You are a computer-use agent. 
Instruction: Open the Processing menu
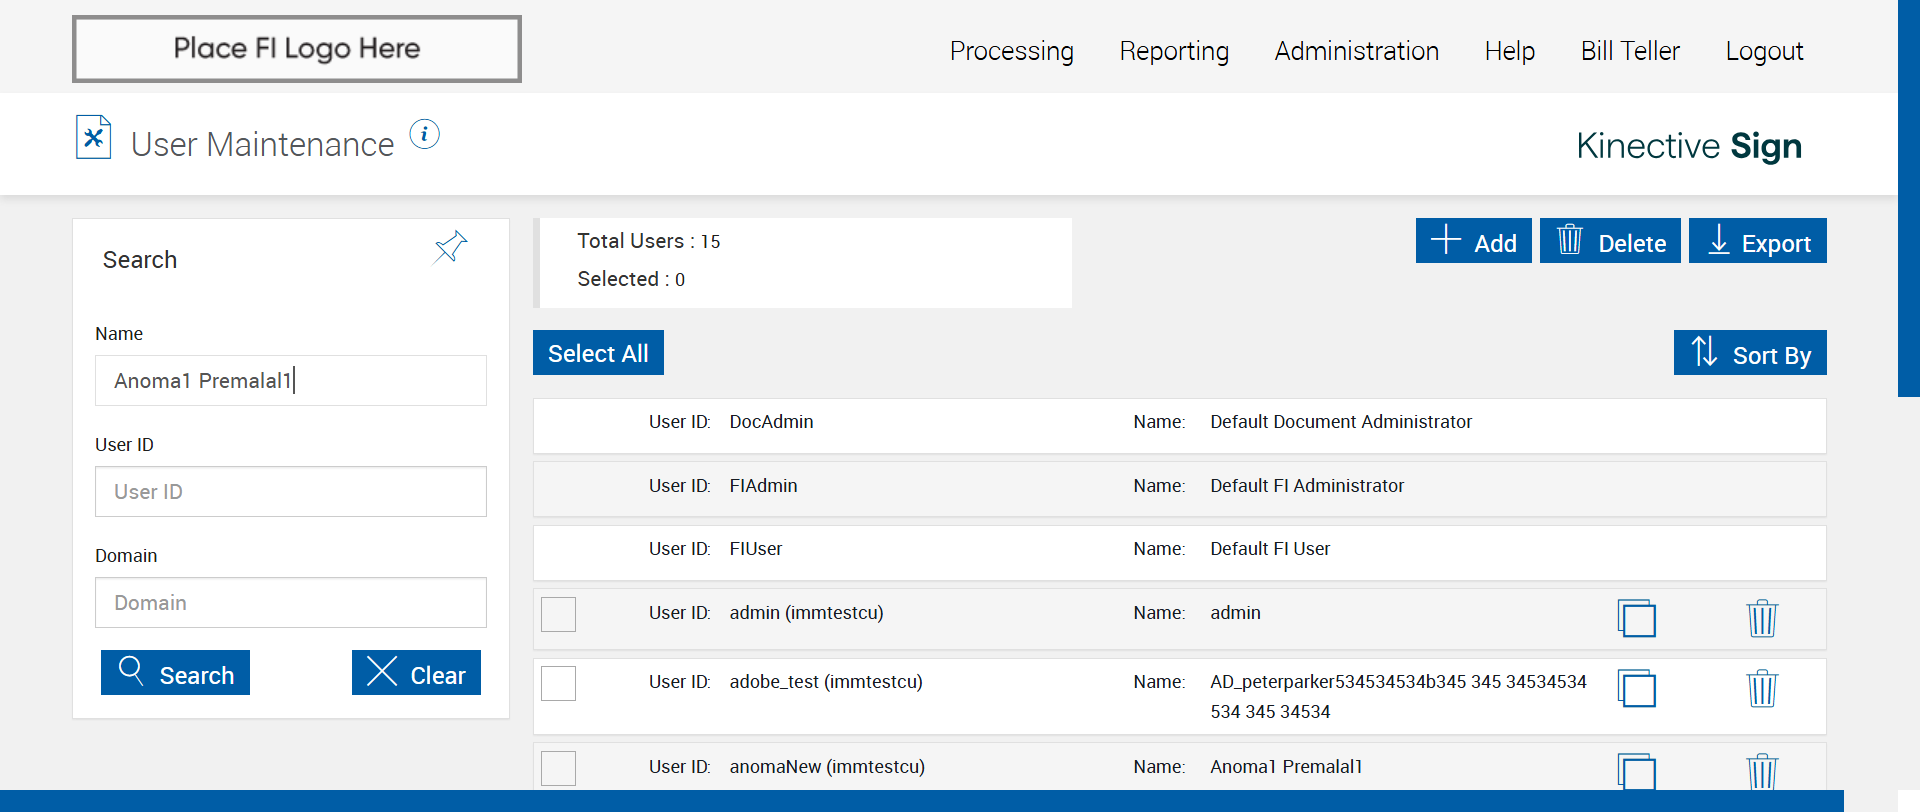click(1011, 51)
